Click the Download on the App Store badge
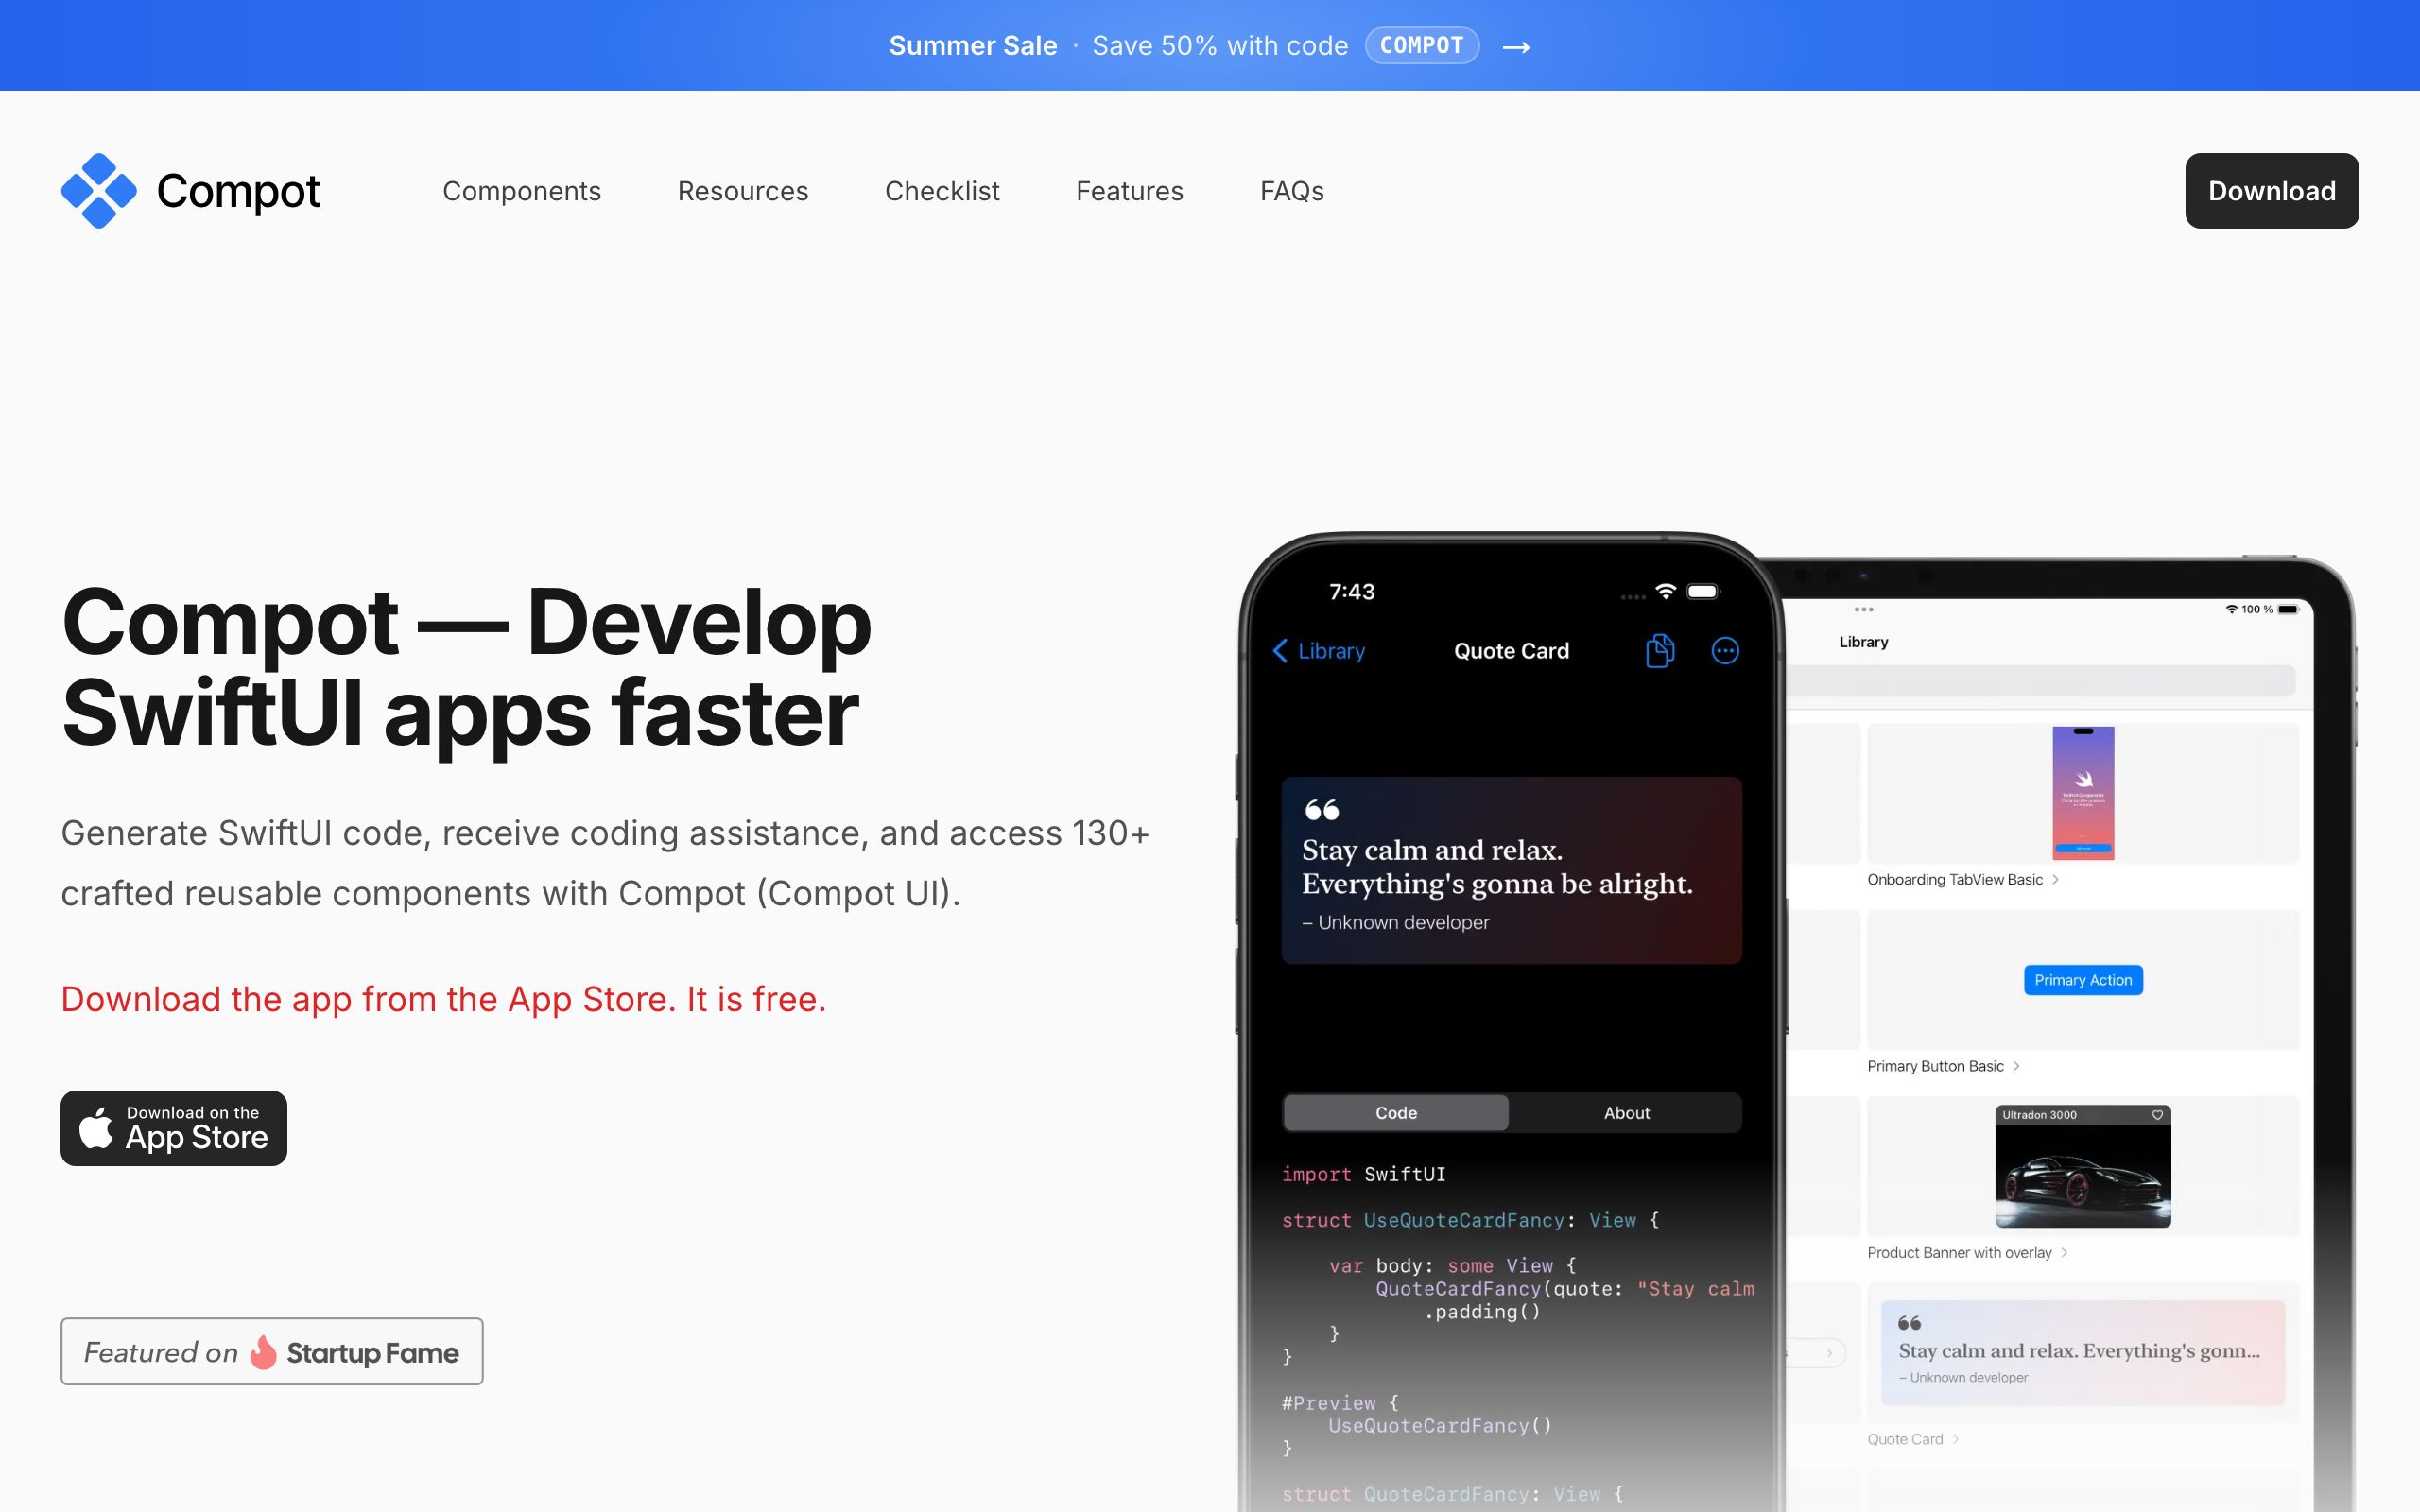The image size is (2420, 1512). click(173, 1128)
